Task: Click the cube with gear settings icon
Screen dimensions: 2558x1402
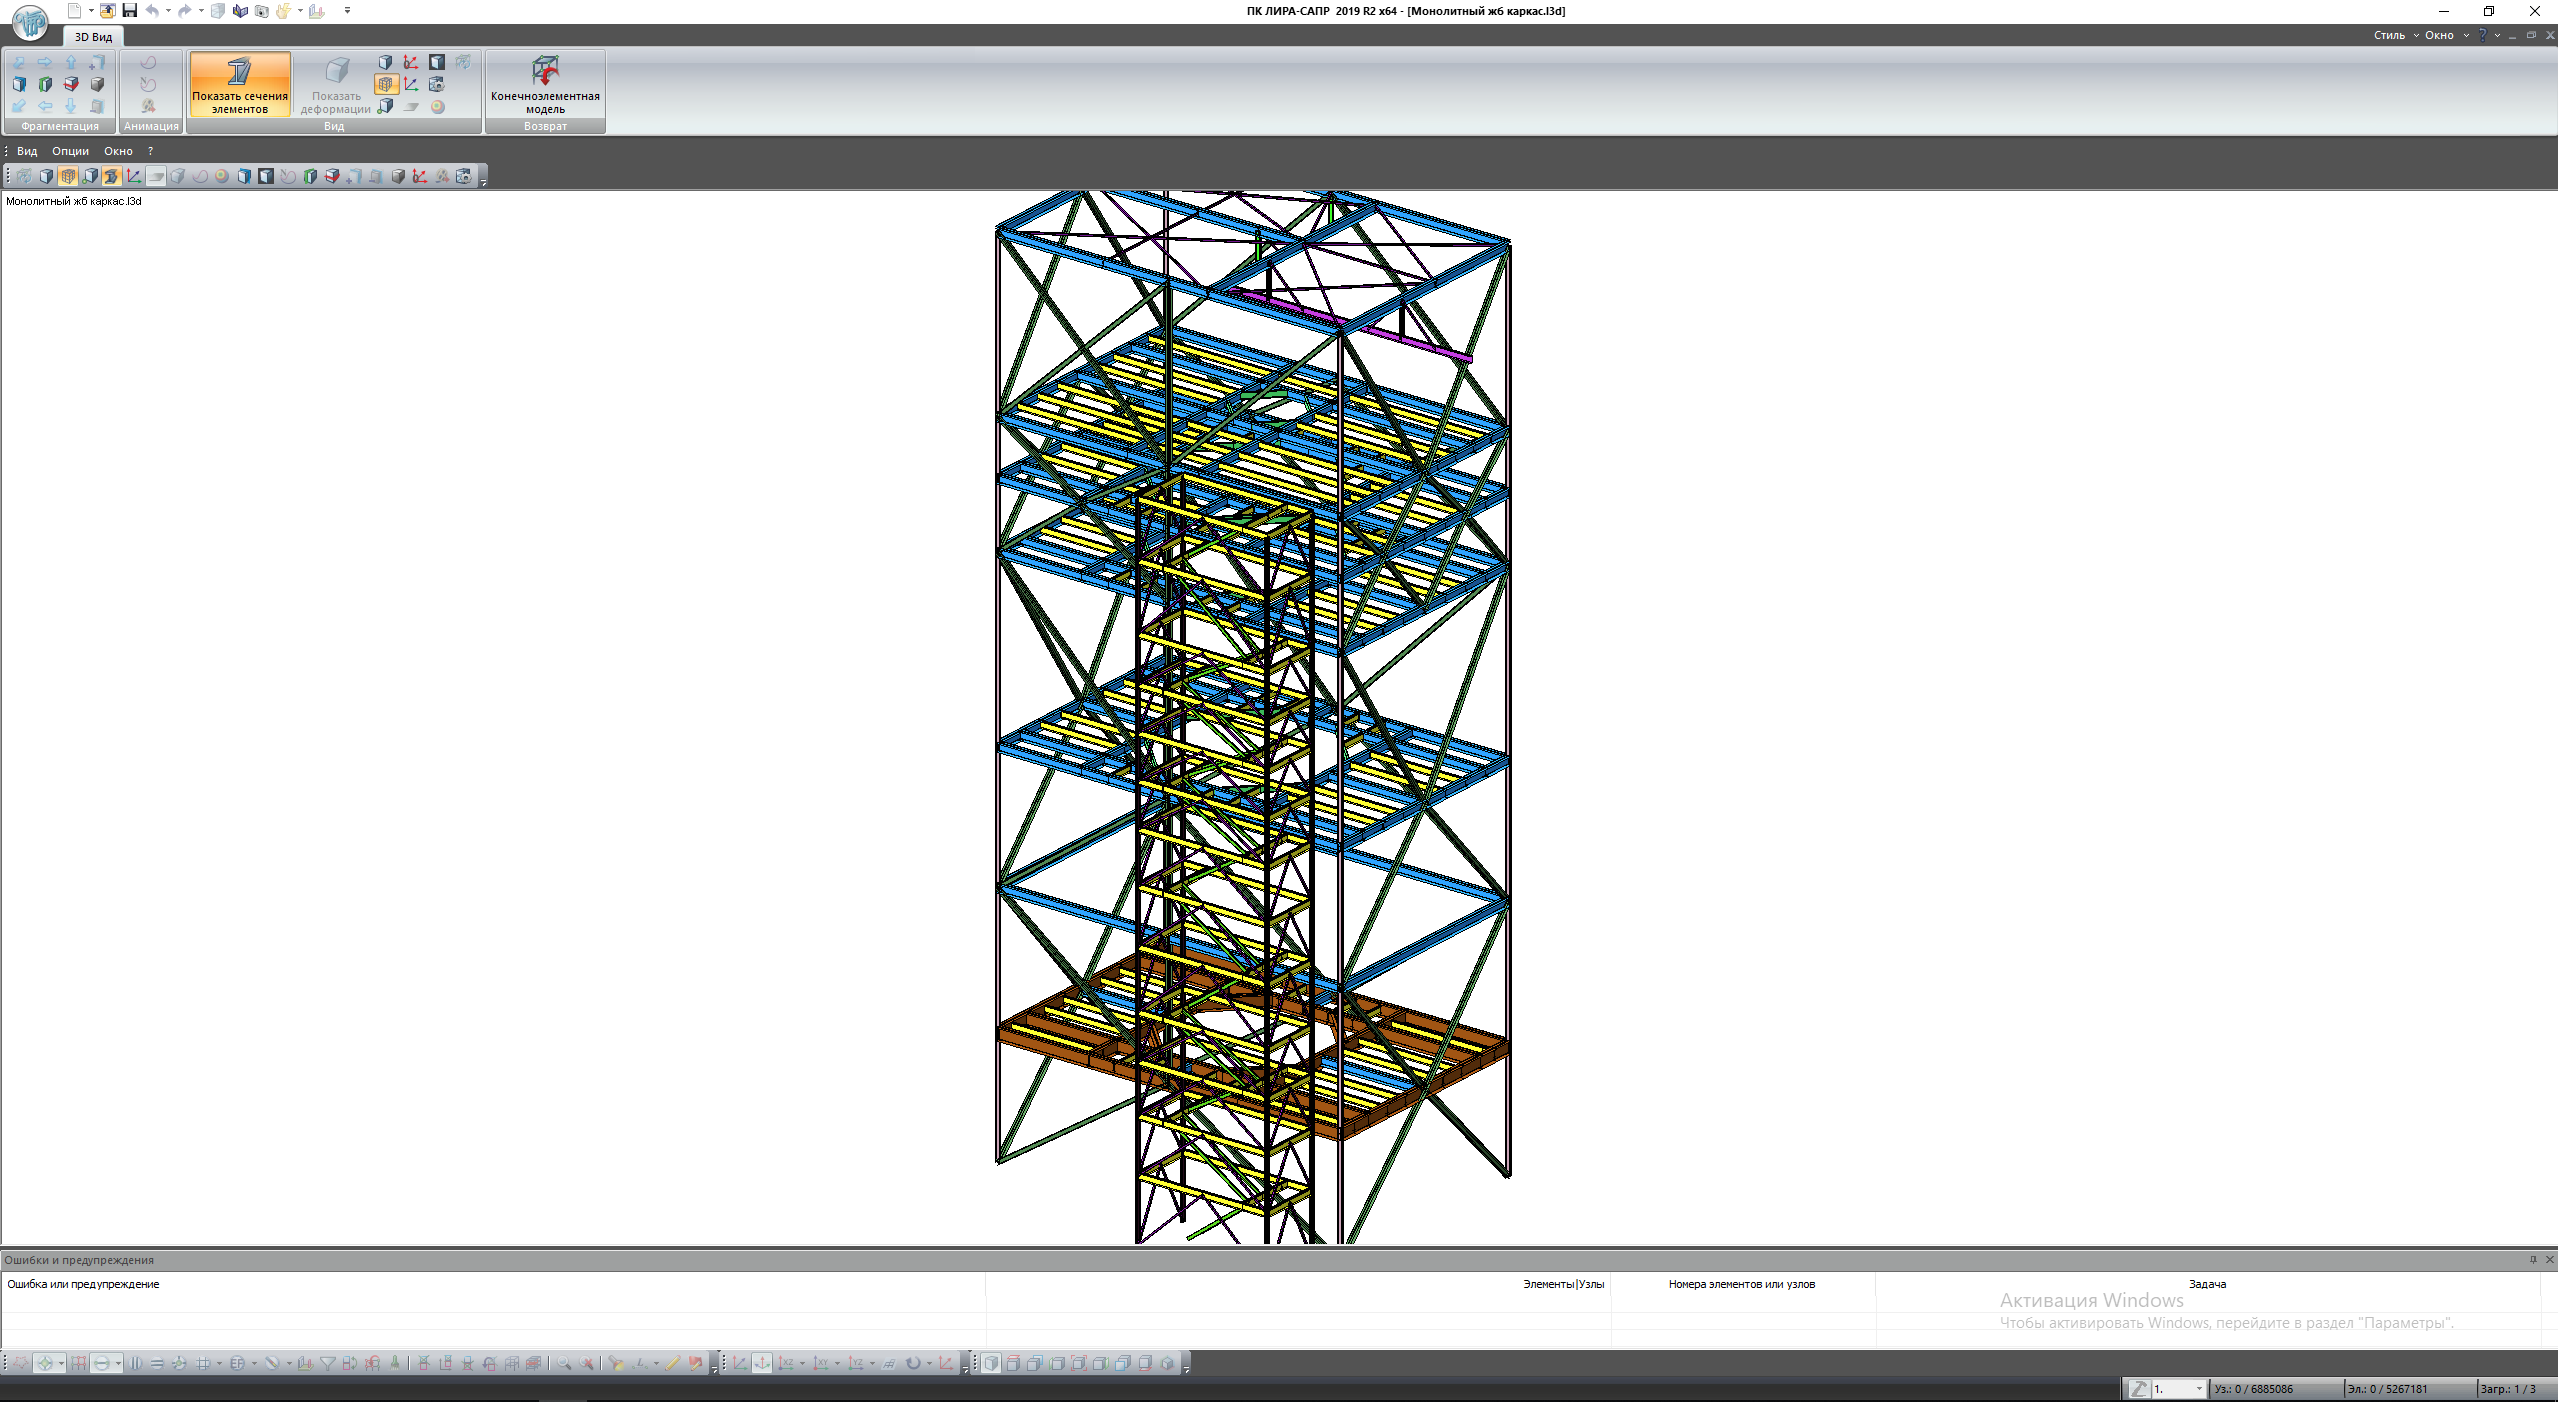Action: click(x=437, y=85)
